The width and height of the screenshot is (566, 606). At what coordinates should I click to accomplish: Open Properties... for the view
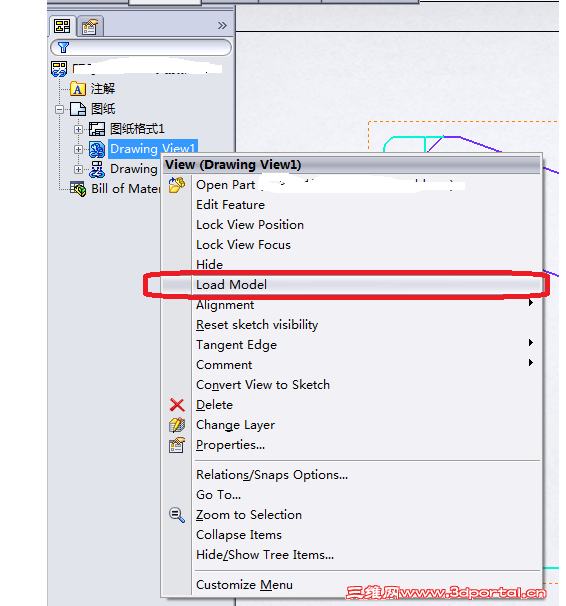(x=231, y=445)
